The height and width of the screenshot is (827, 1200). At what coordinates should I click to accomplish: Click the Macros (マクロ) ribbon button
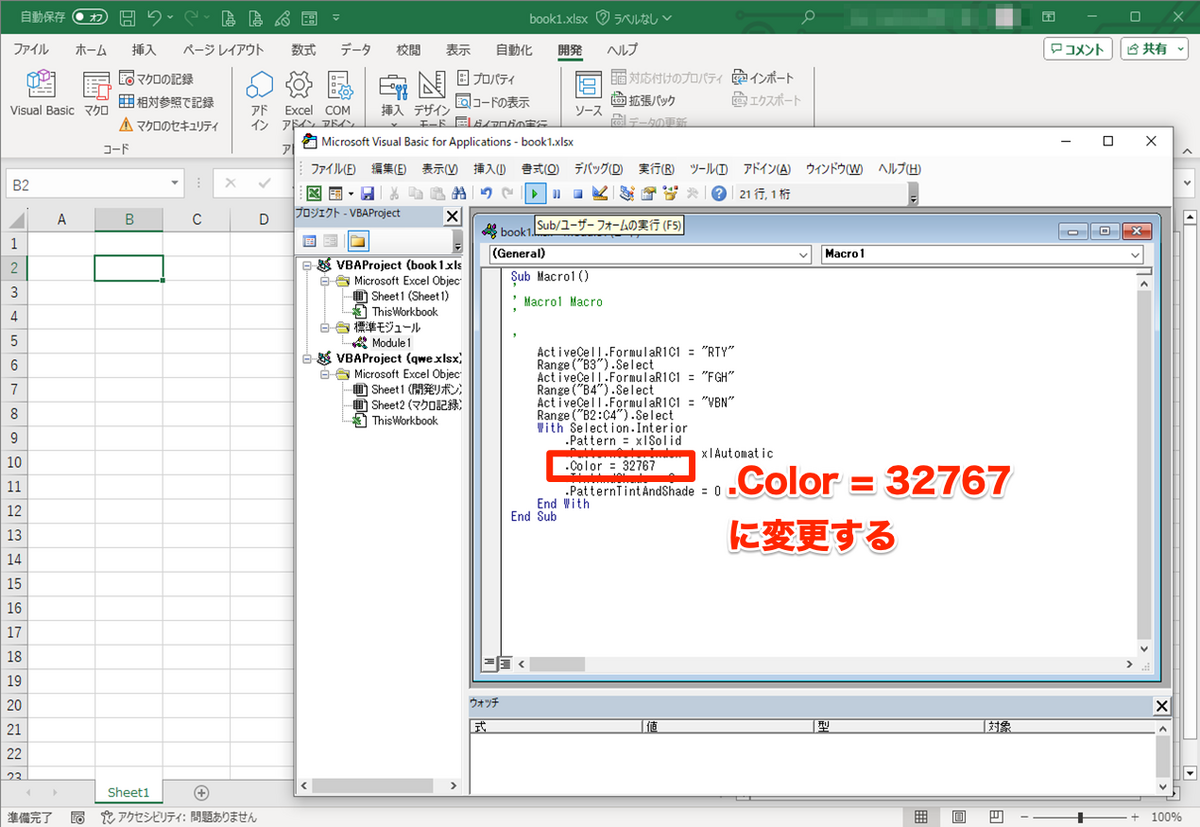tap(96, 96)
